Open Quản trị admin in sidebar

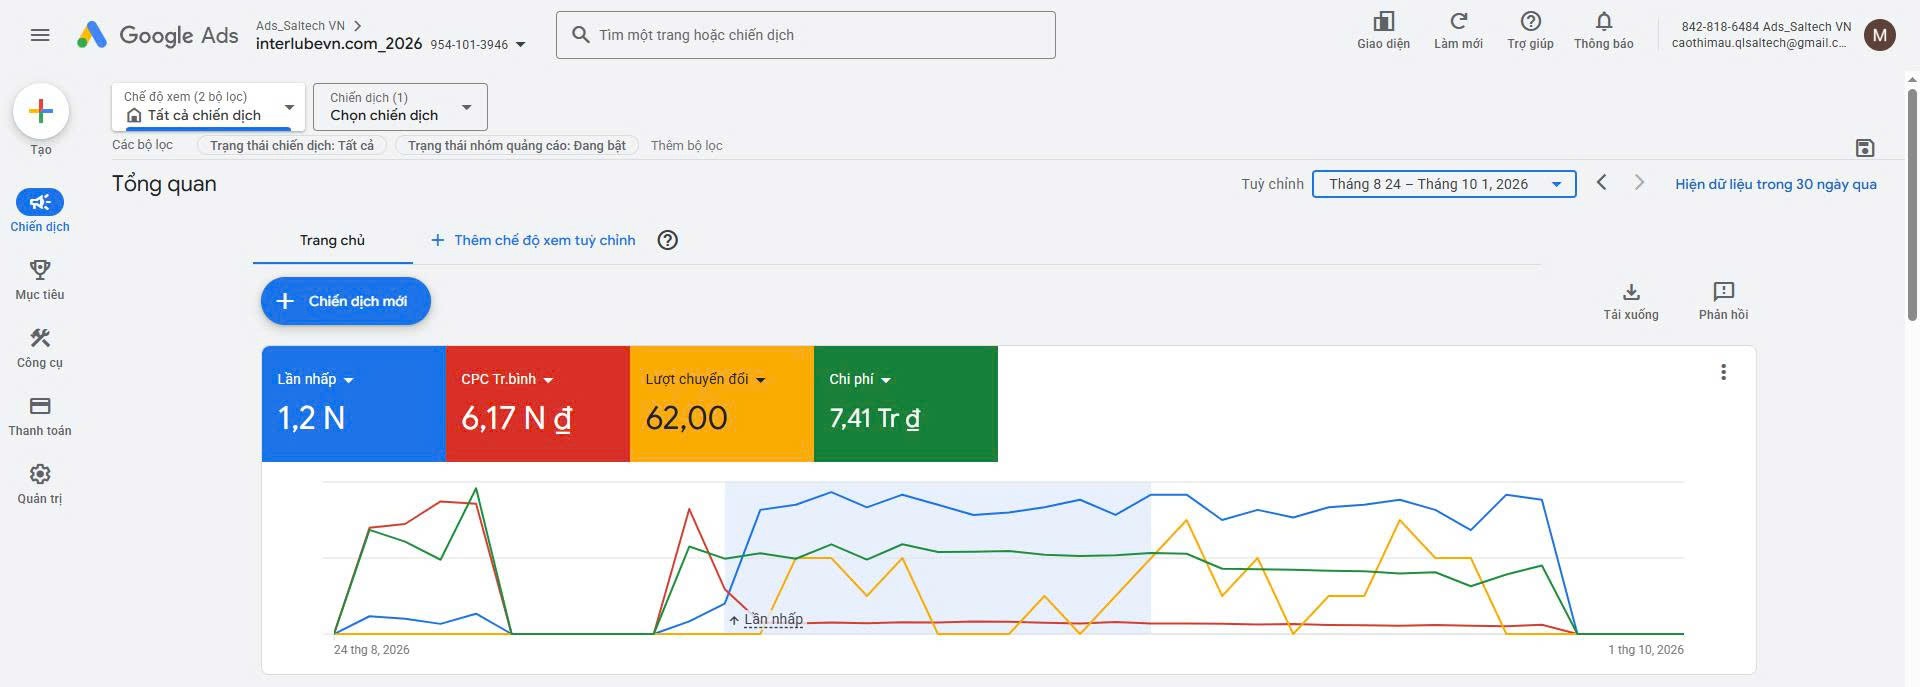click(x=40, y=483)
